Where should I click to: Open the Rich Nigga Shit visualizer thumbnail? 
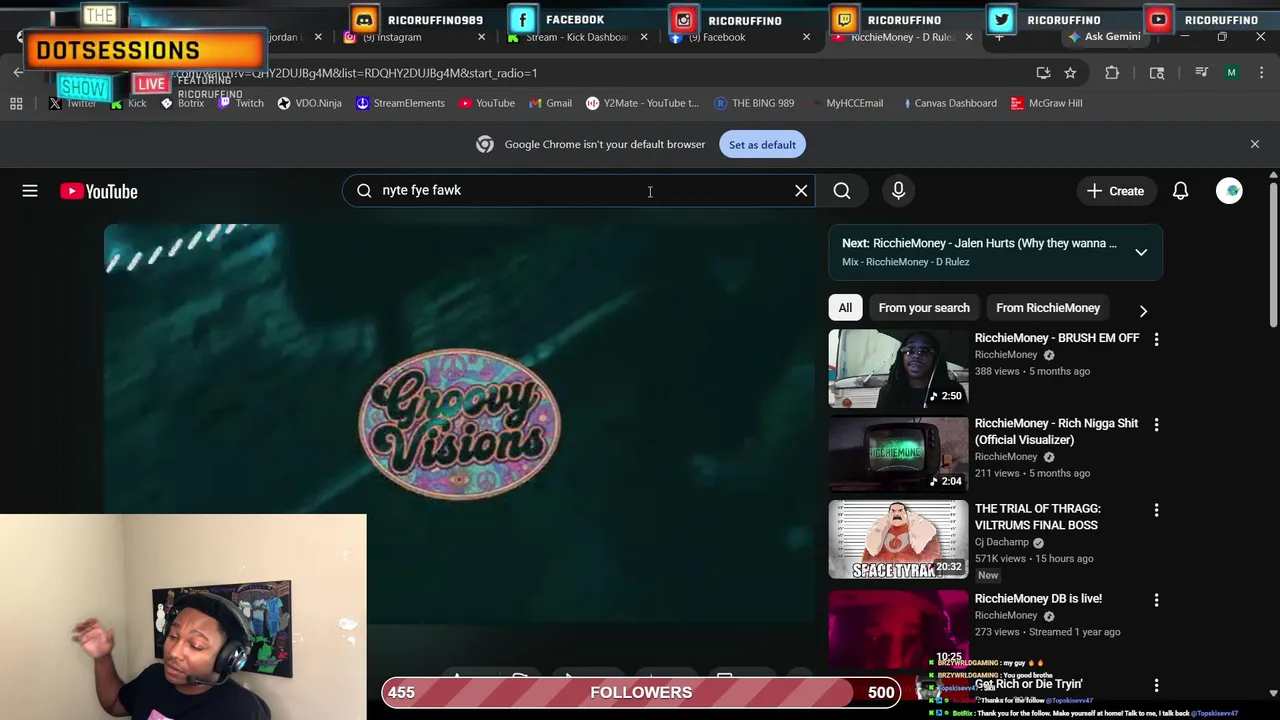(x=898, y=454)
